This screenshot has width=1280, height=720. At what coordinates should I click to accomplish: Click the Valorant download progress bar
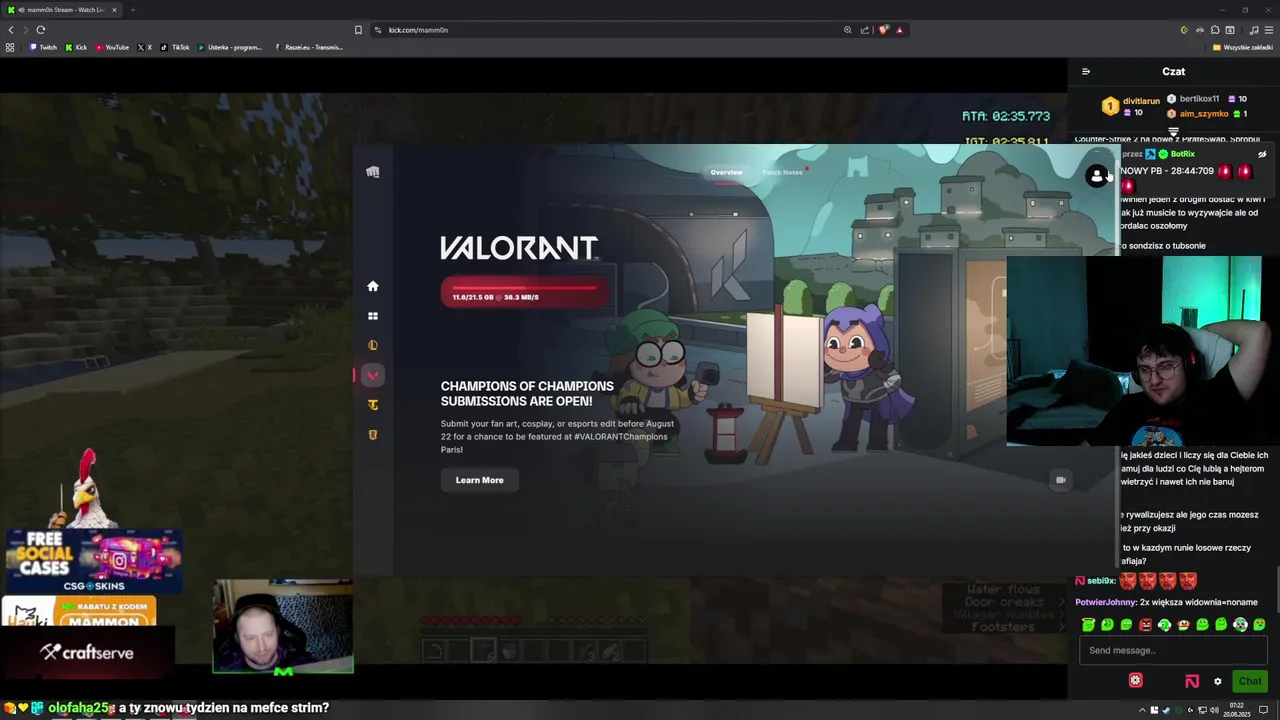coord(525,292)
